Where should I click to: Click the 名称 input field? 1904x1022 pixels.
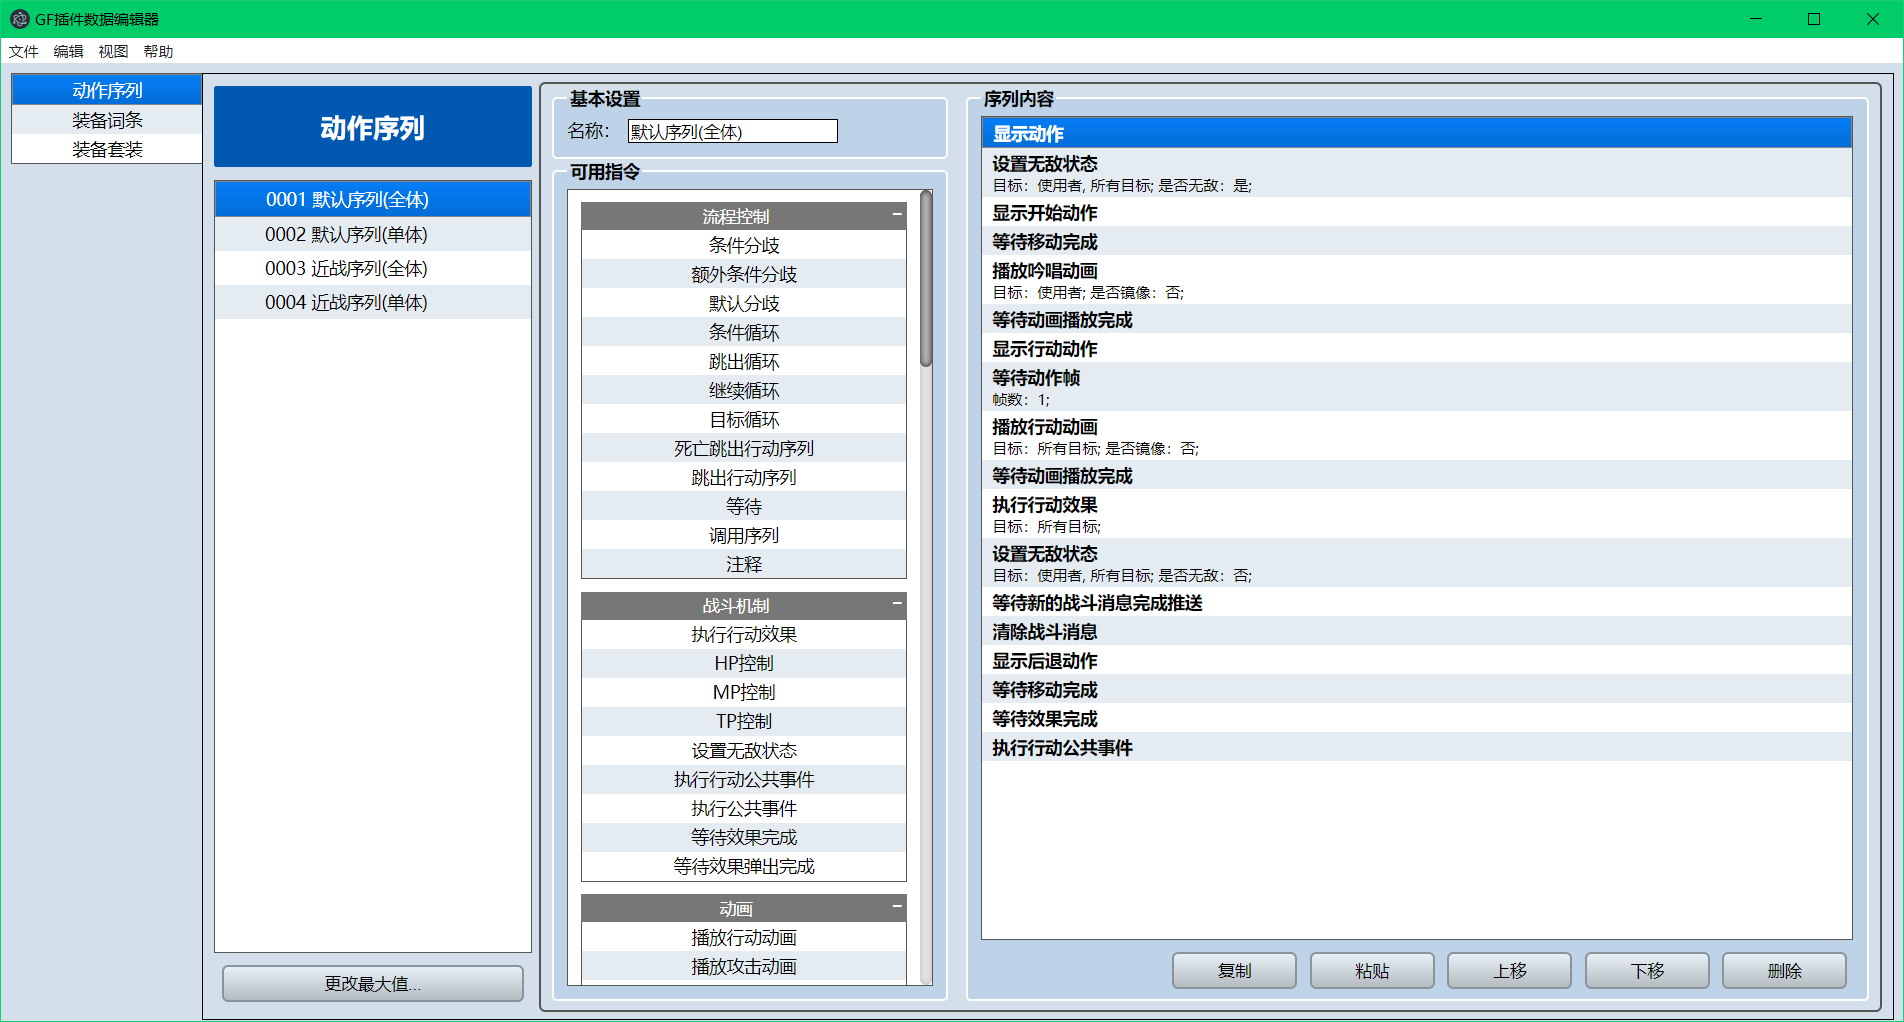click(x=733, y=131)
